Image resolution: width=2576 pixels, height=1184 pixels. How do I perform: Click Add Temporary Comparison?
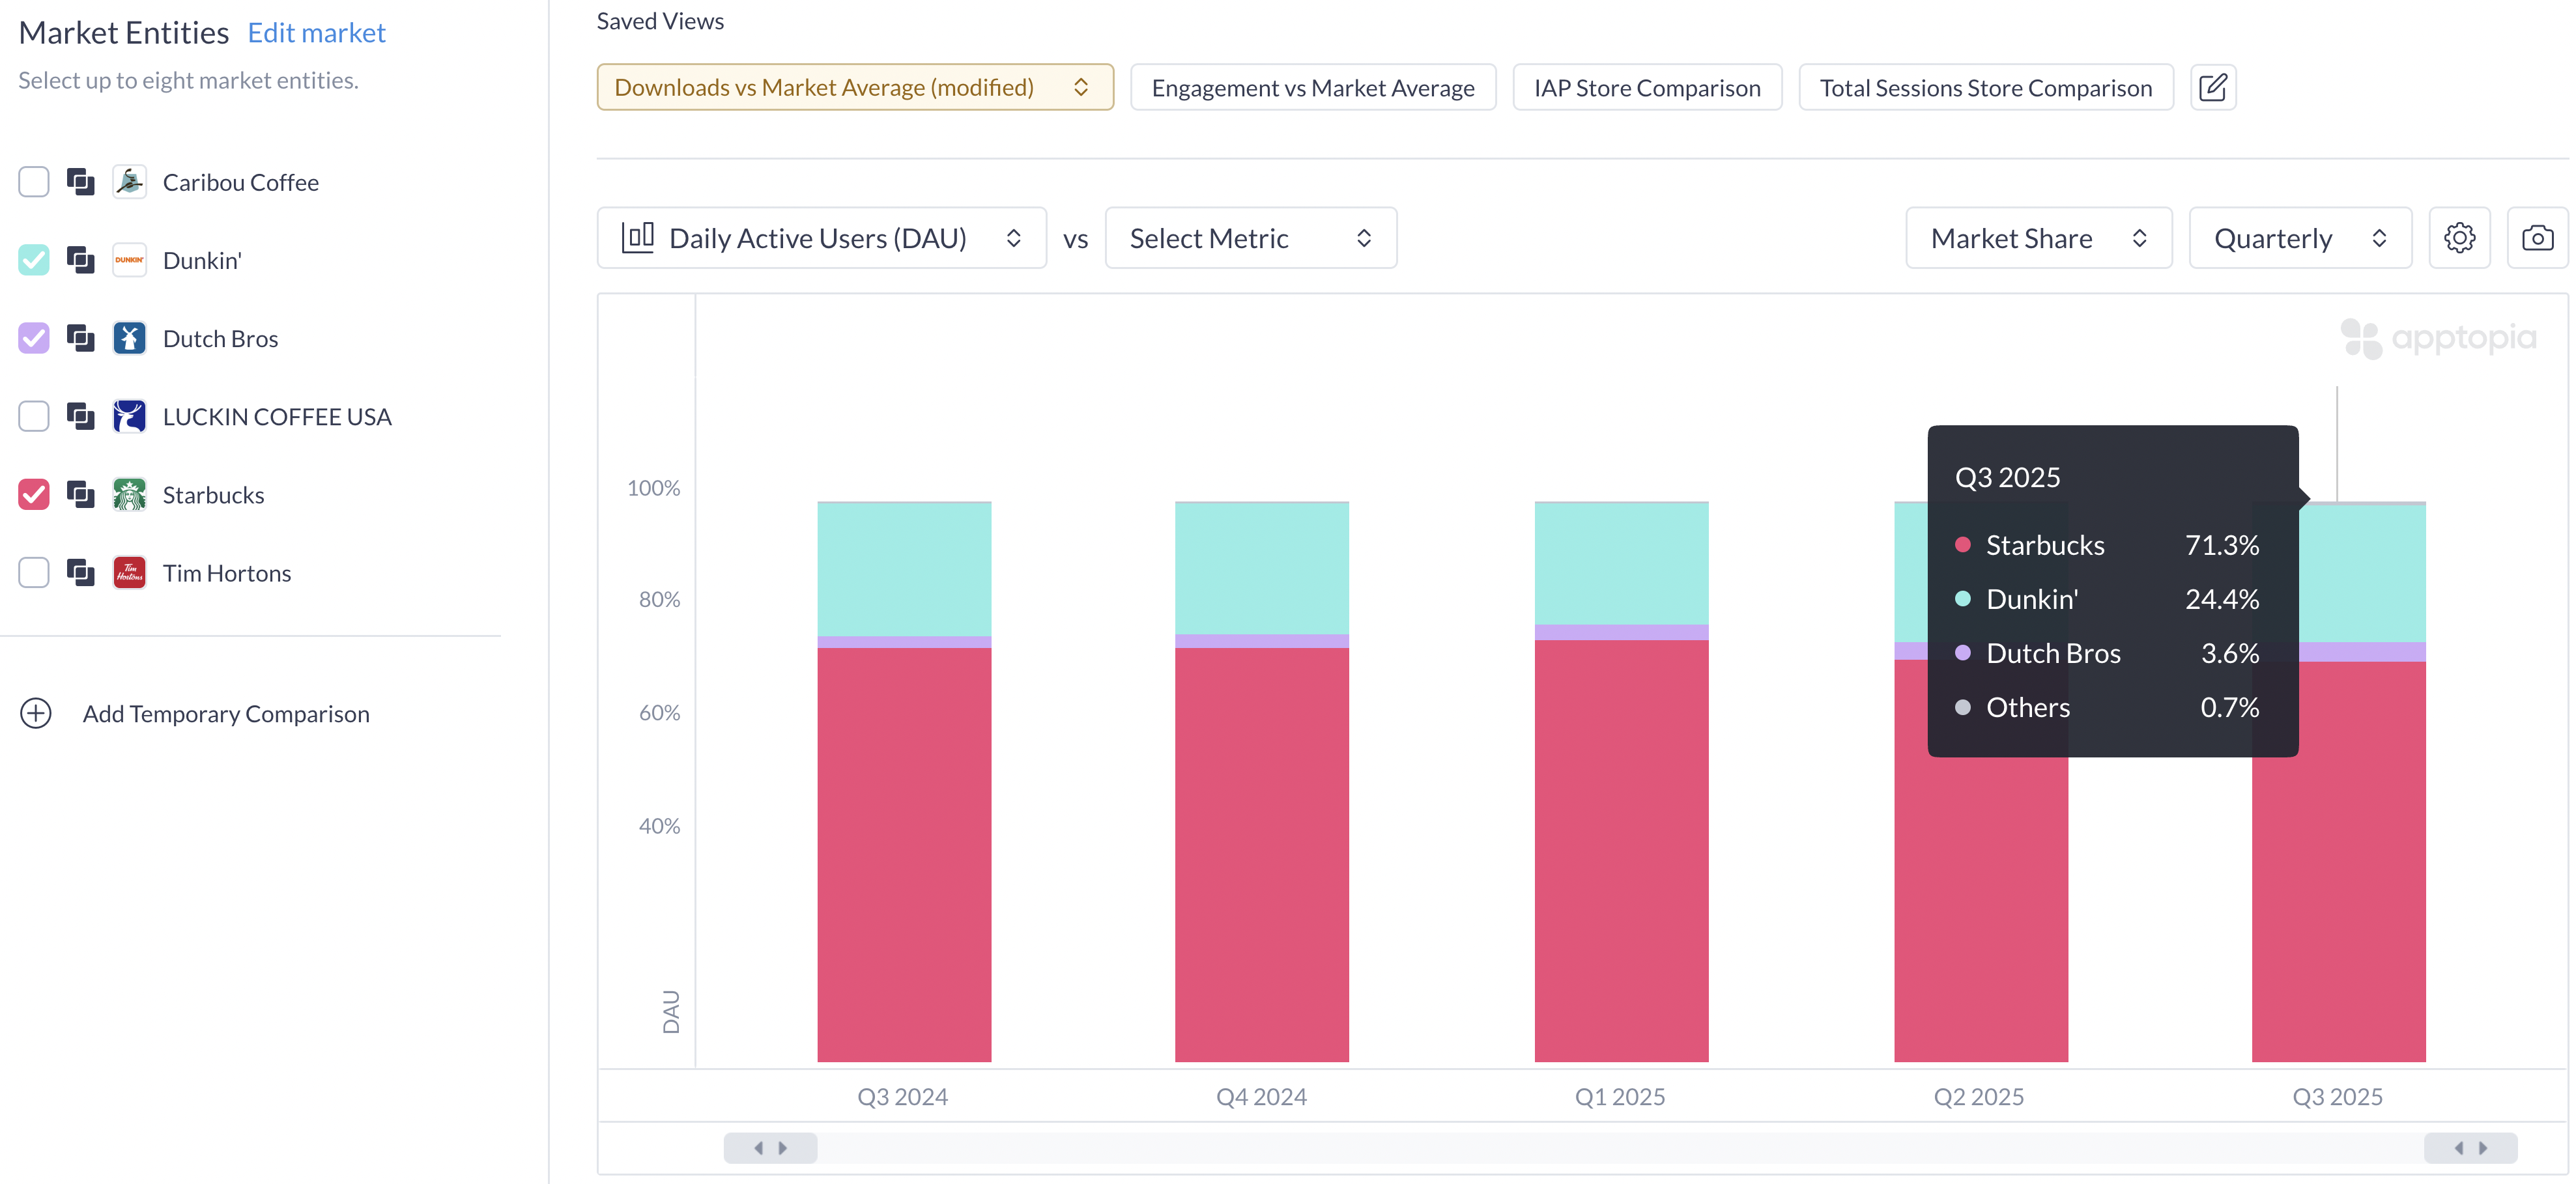[226, 713]
